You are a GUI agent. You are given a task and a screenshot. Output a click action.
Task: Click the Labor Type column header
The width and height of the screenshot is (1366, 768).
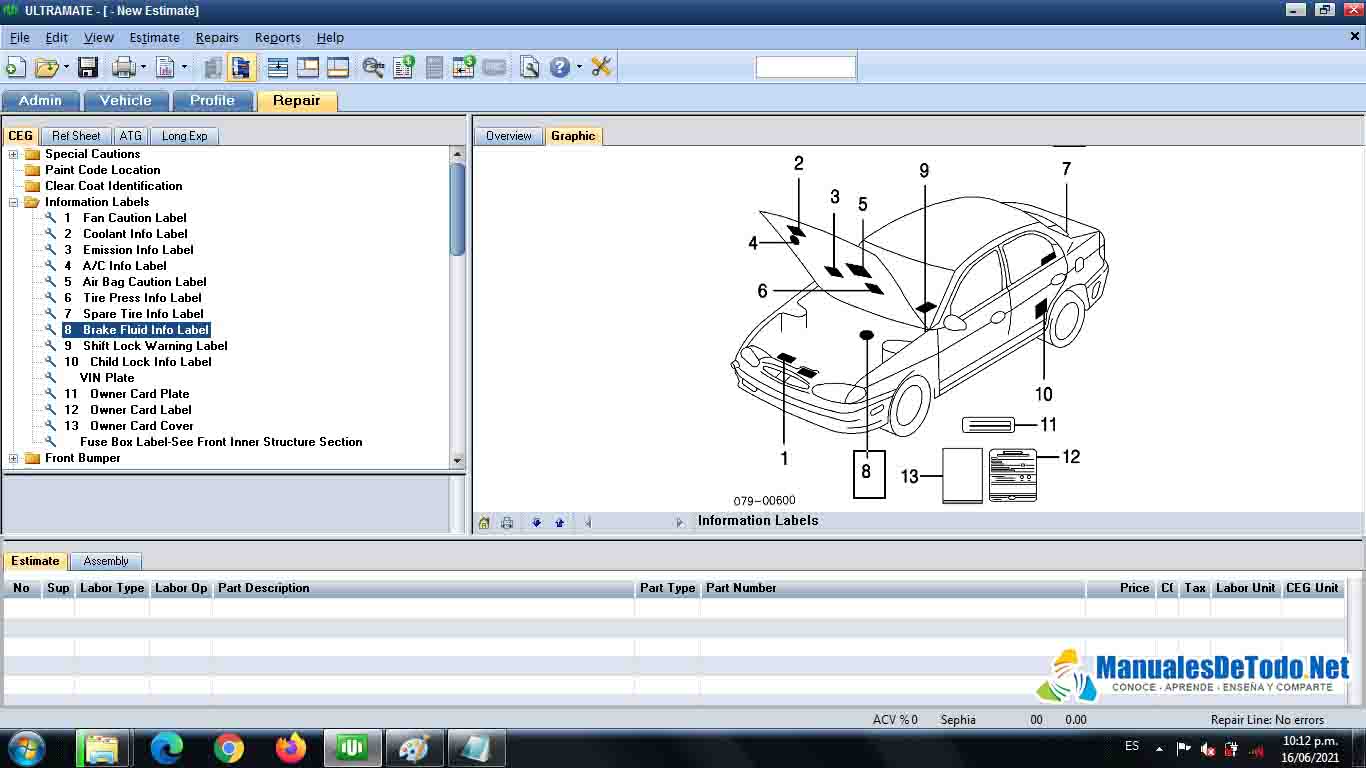click(112, 588)
